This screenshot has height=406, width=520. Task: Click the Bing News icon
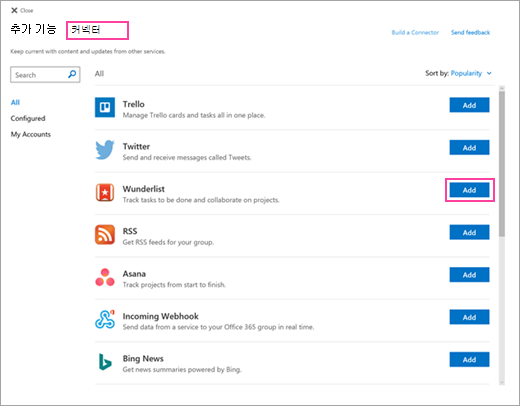click(105, 362)
